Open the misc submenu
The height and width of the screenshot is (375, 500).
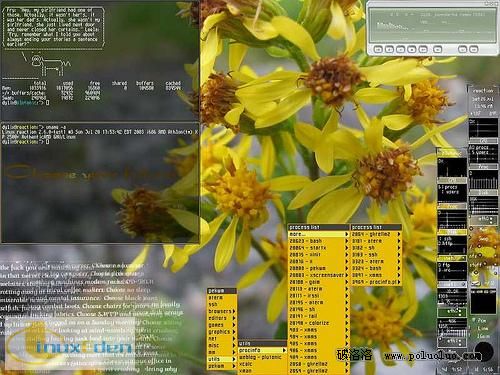pyautogui.click(x=222, y=346)
